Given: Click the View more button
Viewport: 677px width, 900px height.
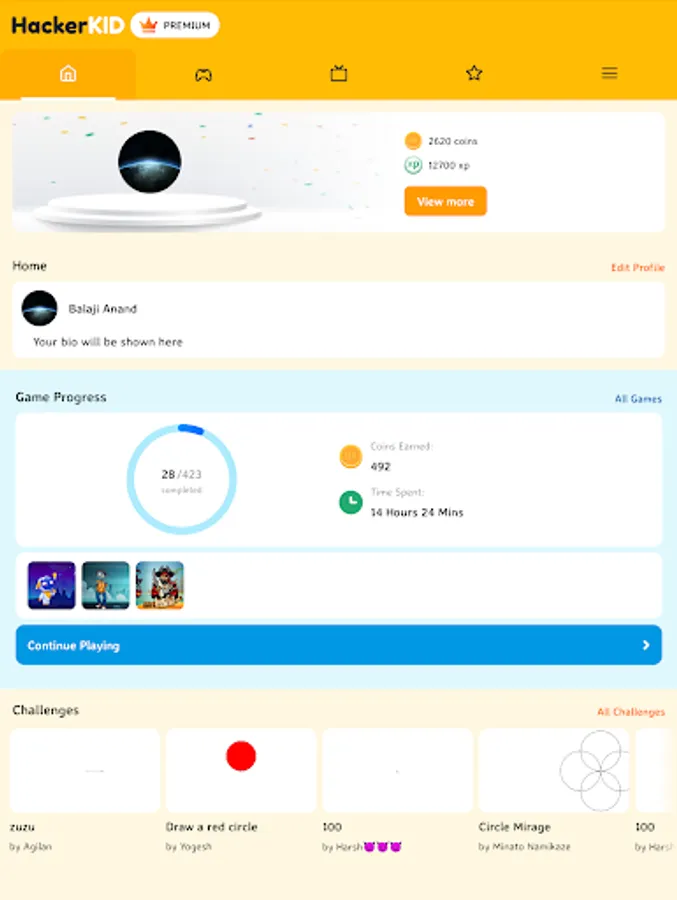Looking at the screenshot, I should tap(445, 201).
